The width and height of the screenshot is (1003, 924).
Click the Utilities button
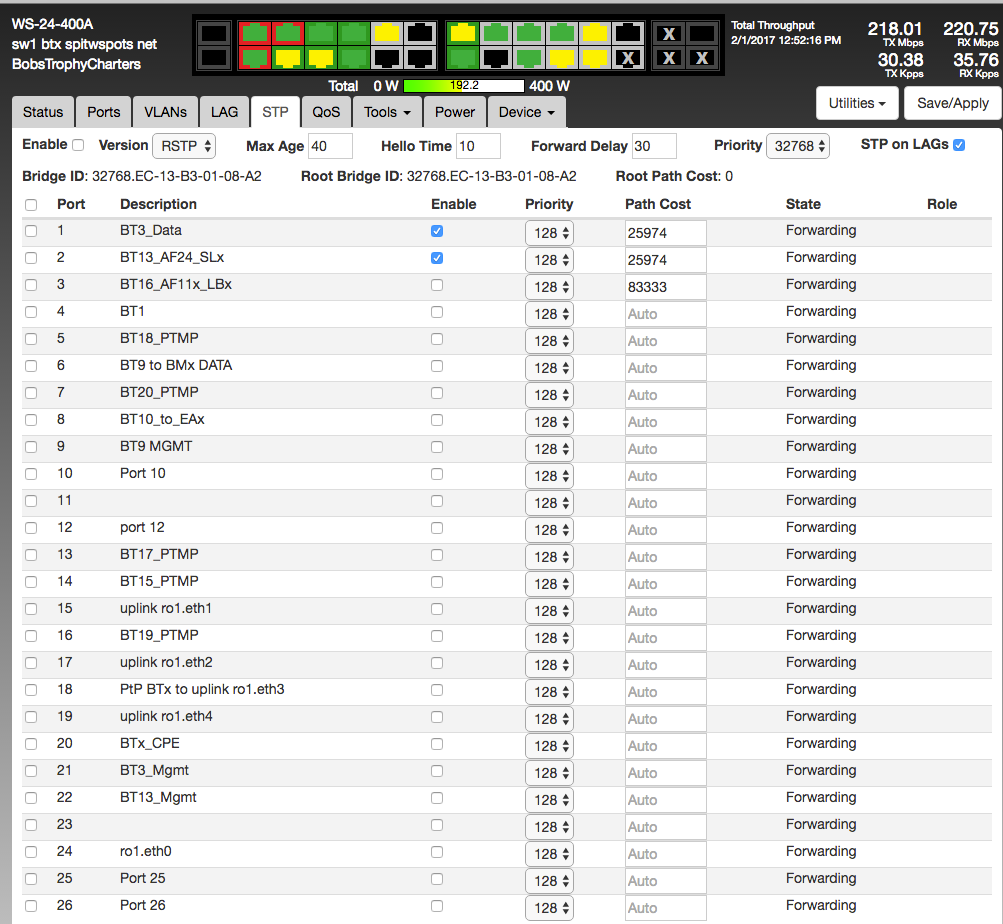coord(857,103)
